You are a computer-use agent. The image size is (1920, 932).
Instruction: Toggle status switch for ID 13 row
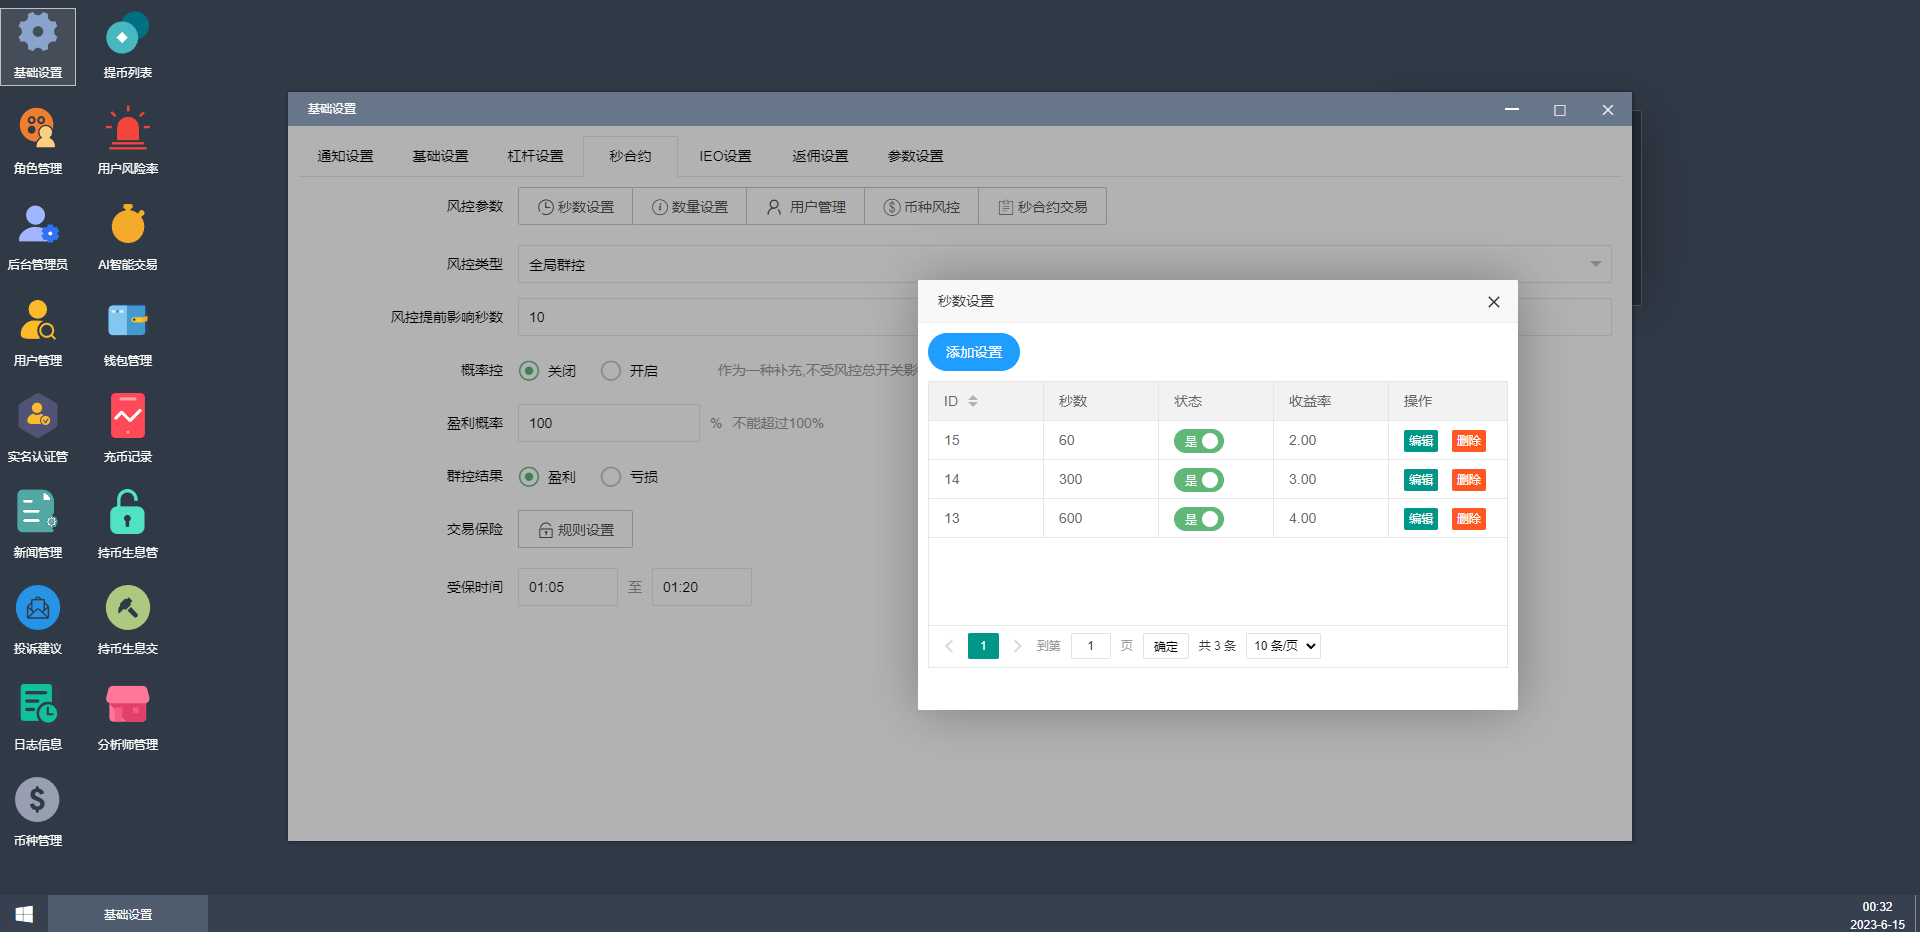1198,519
